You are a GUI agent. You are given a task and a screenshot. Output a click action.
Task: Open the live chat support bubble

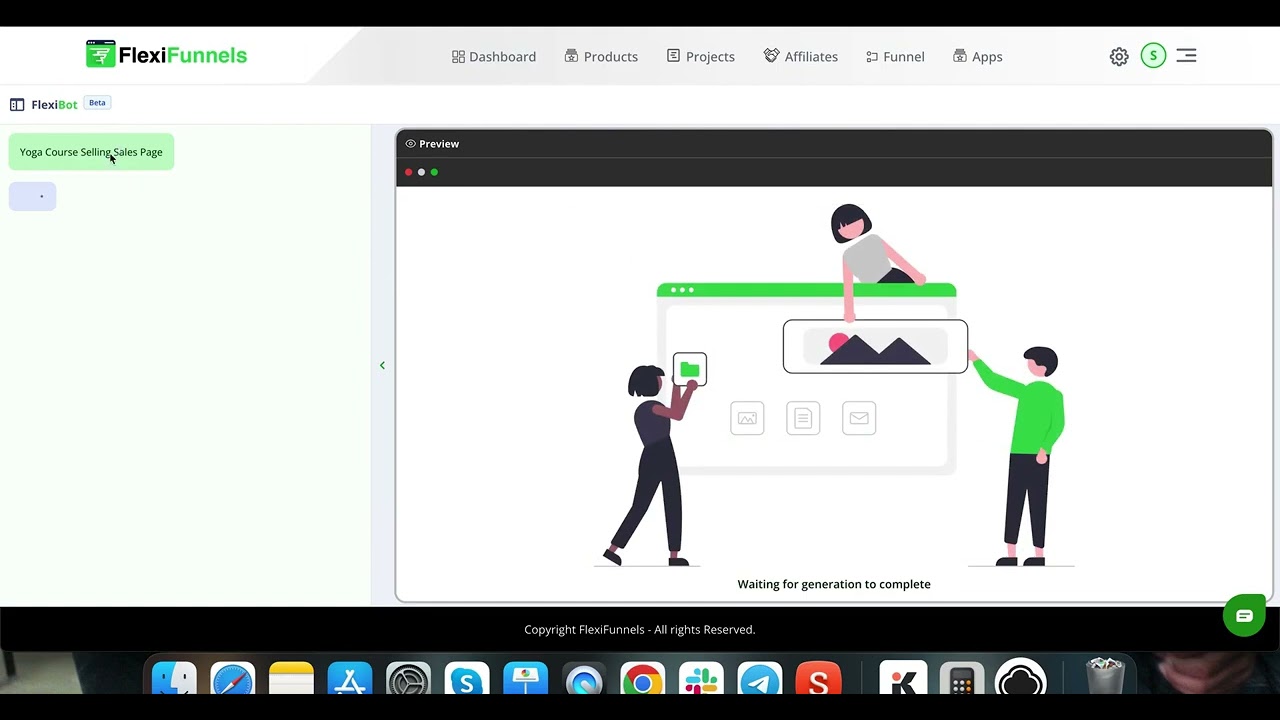pyautogui.click(x=1244, y=616)
